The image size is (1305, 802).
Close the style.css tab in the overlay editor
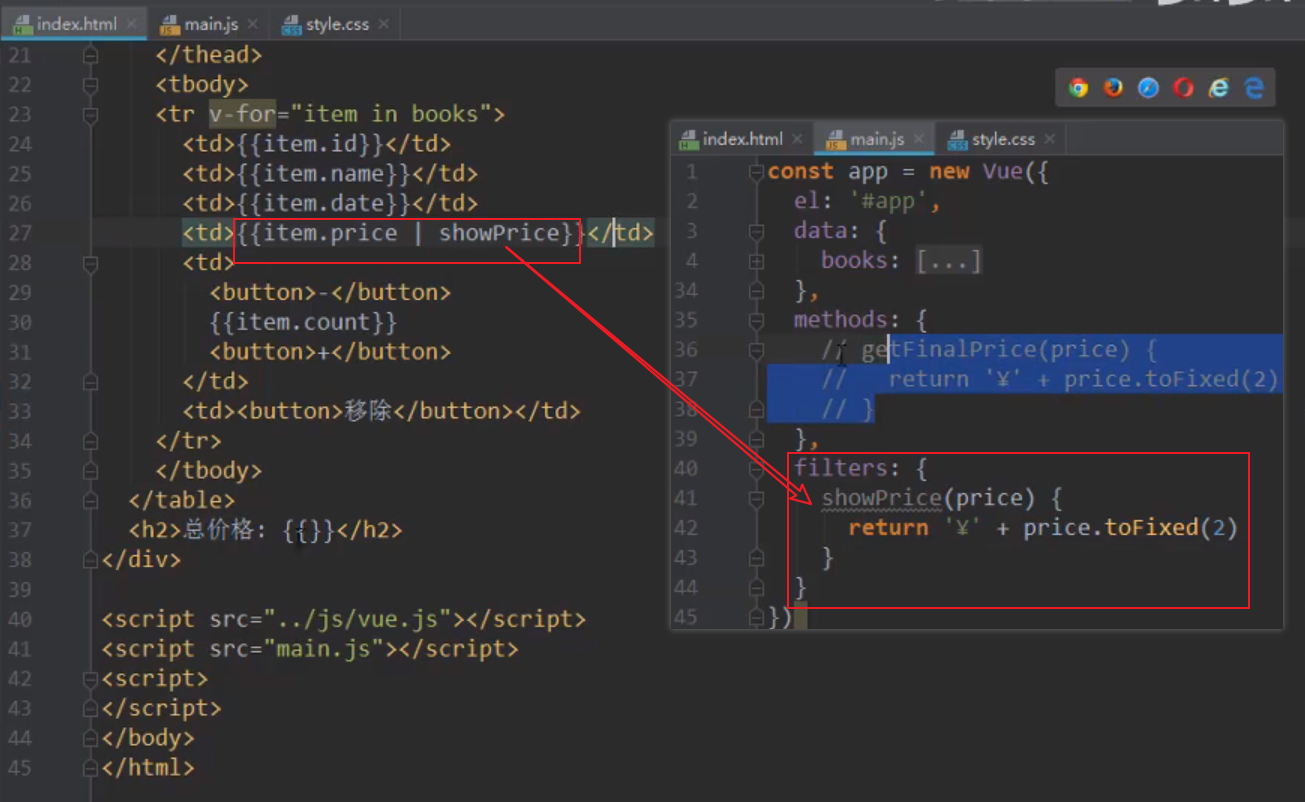coord(1049,139)
